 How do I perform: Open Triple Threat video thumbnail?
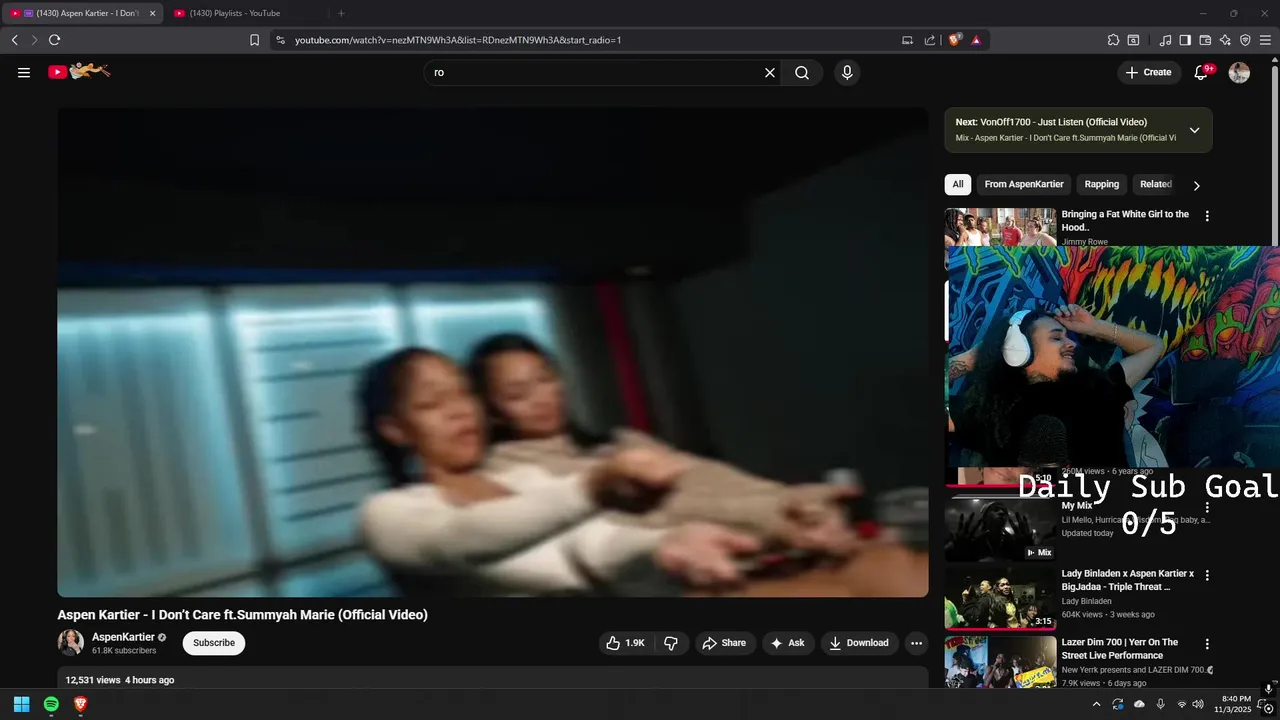[x=1000, y=598]
